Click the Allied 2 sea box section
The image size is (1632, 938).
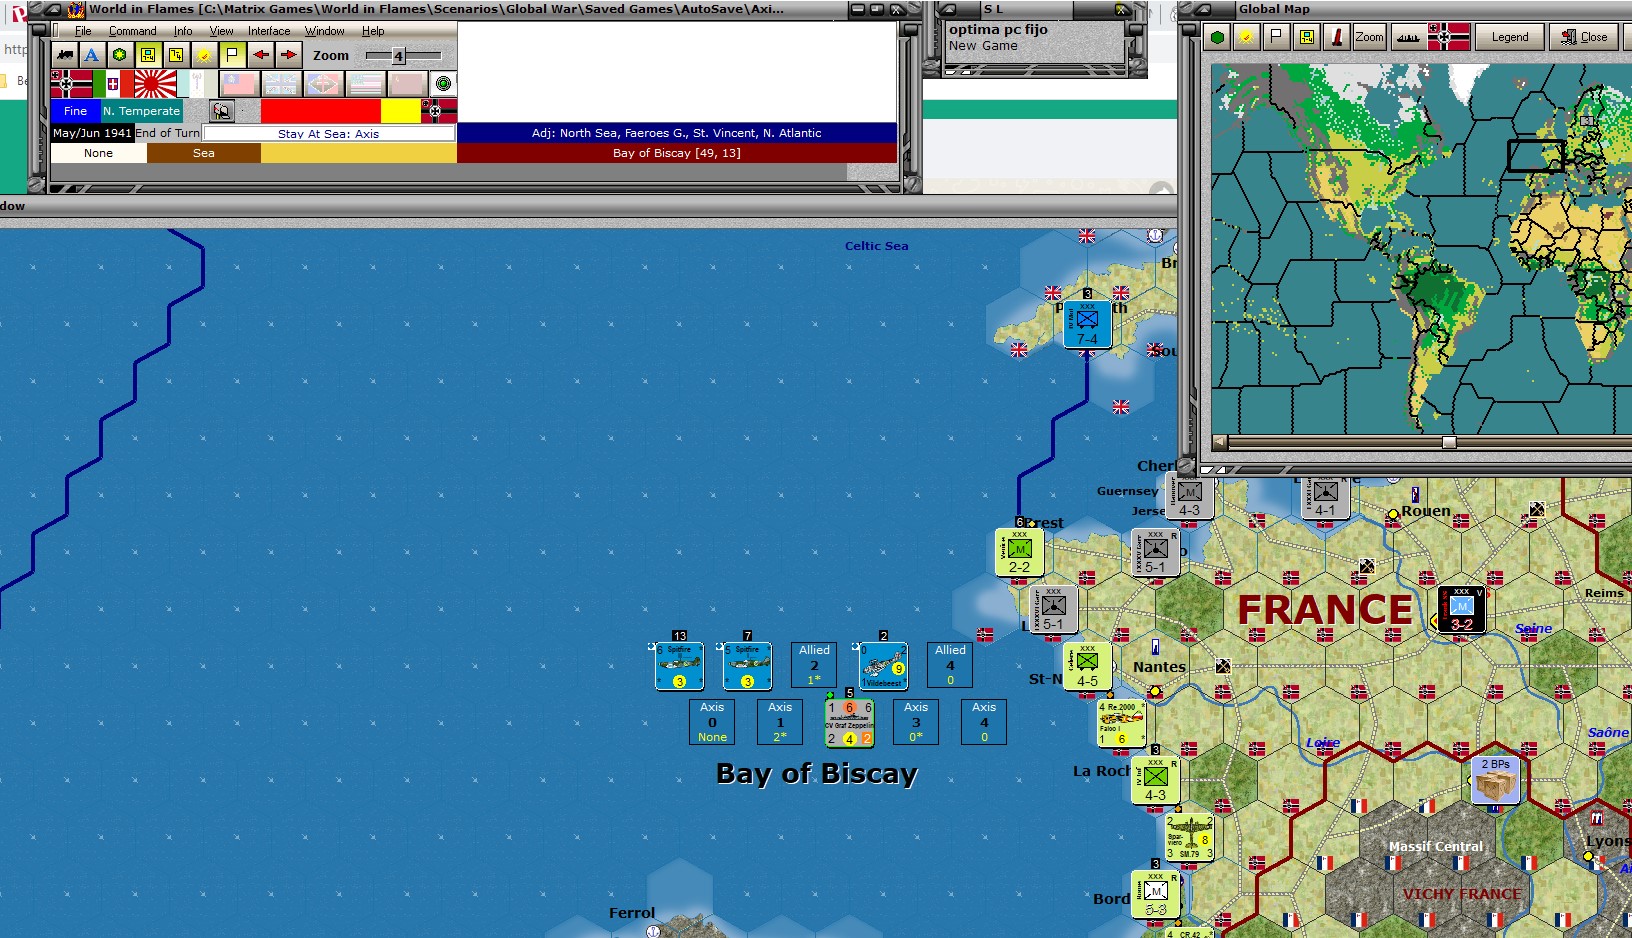click(x=815, y=665)
